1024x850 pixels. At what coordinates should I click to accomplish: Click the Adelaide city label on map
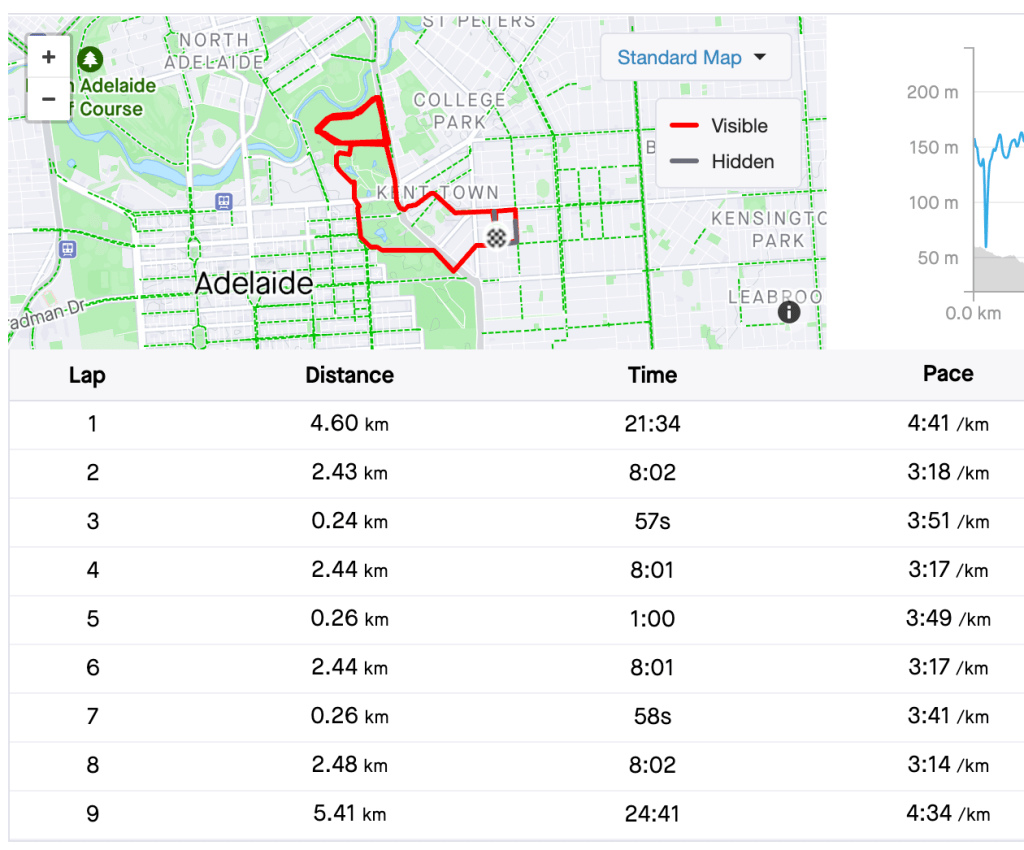pyautogui.click(x=253, y=284)
